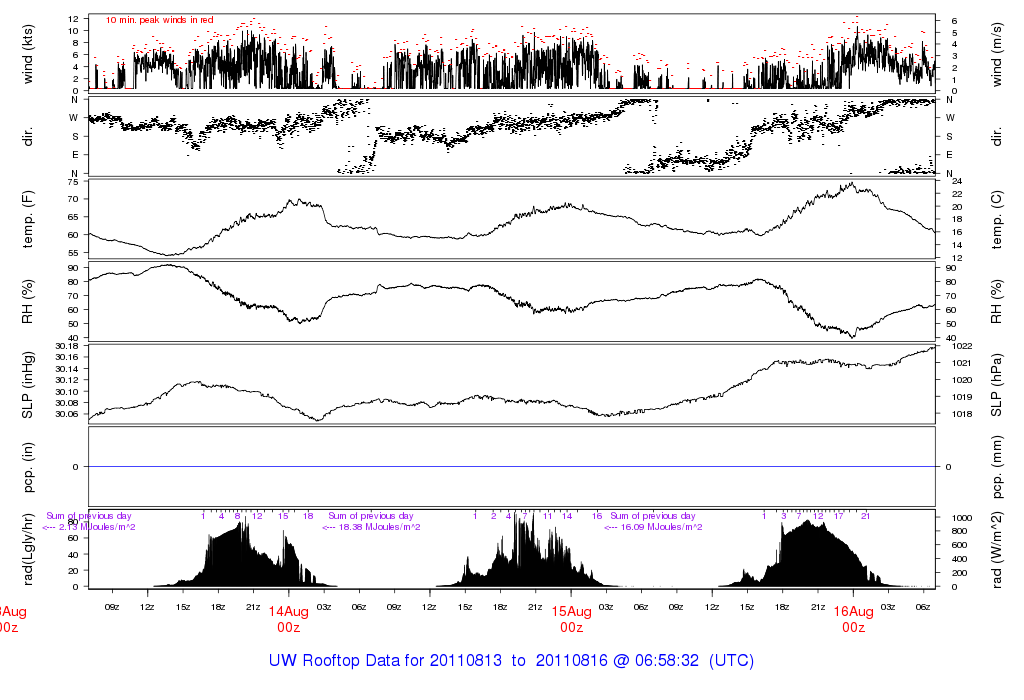
Task: Click the 'pcp. (in)' axis label
Action: tap(27, 466)
